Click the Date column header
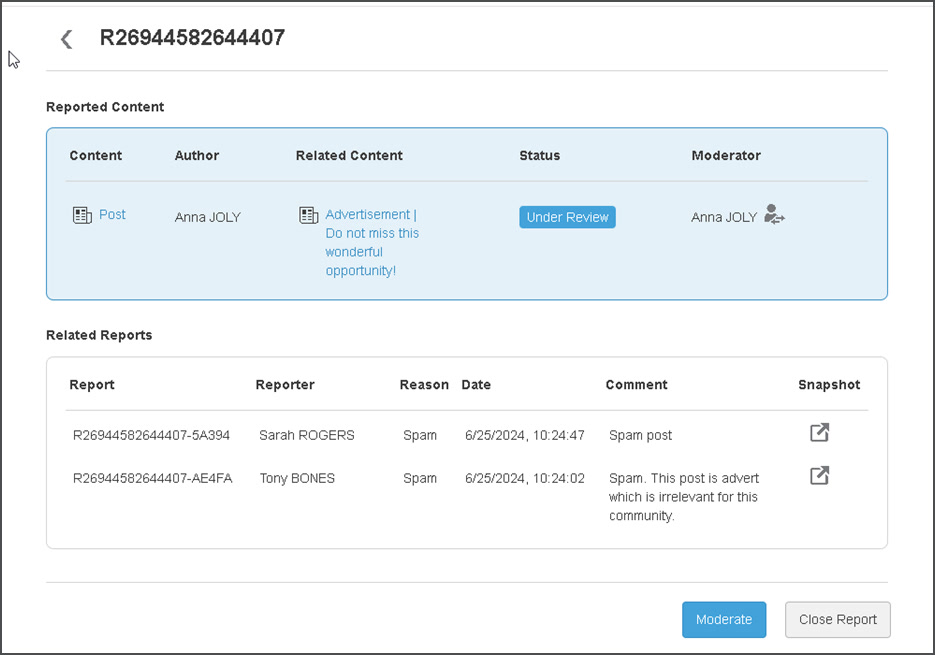This screenshot has width=935, height=655. pos(476,384)
